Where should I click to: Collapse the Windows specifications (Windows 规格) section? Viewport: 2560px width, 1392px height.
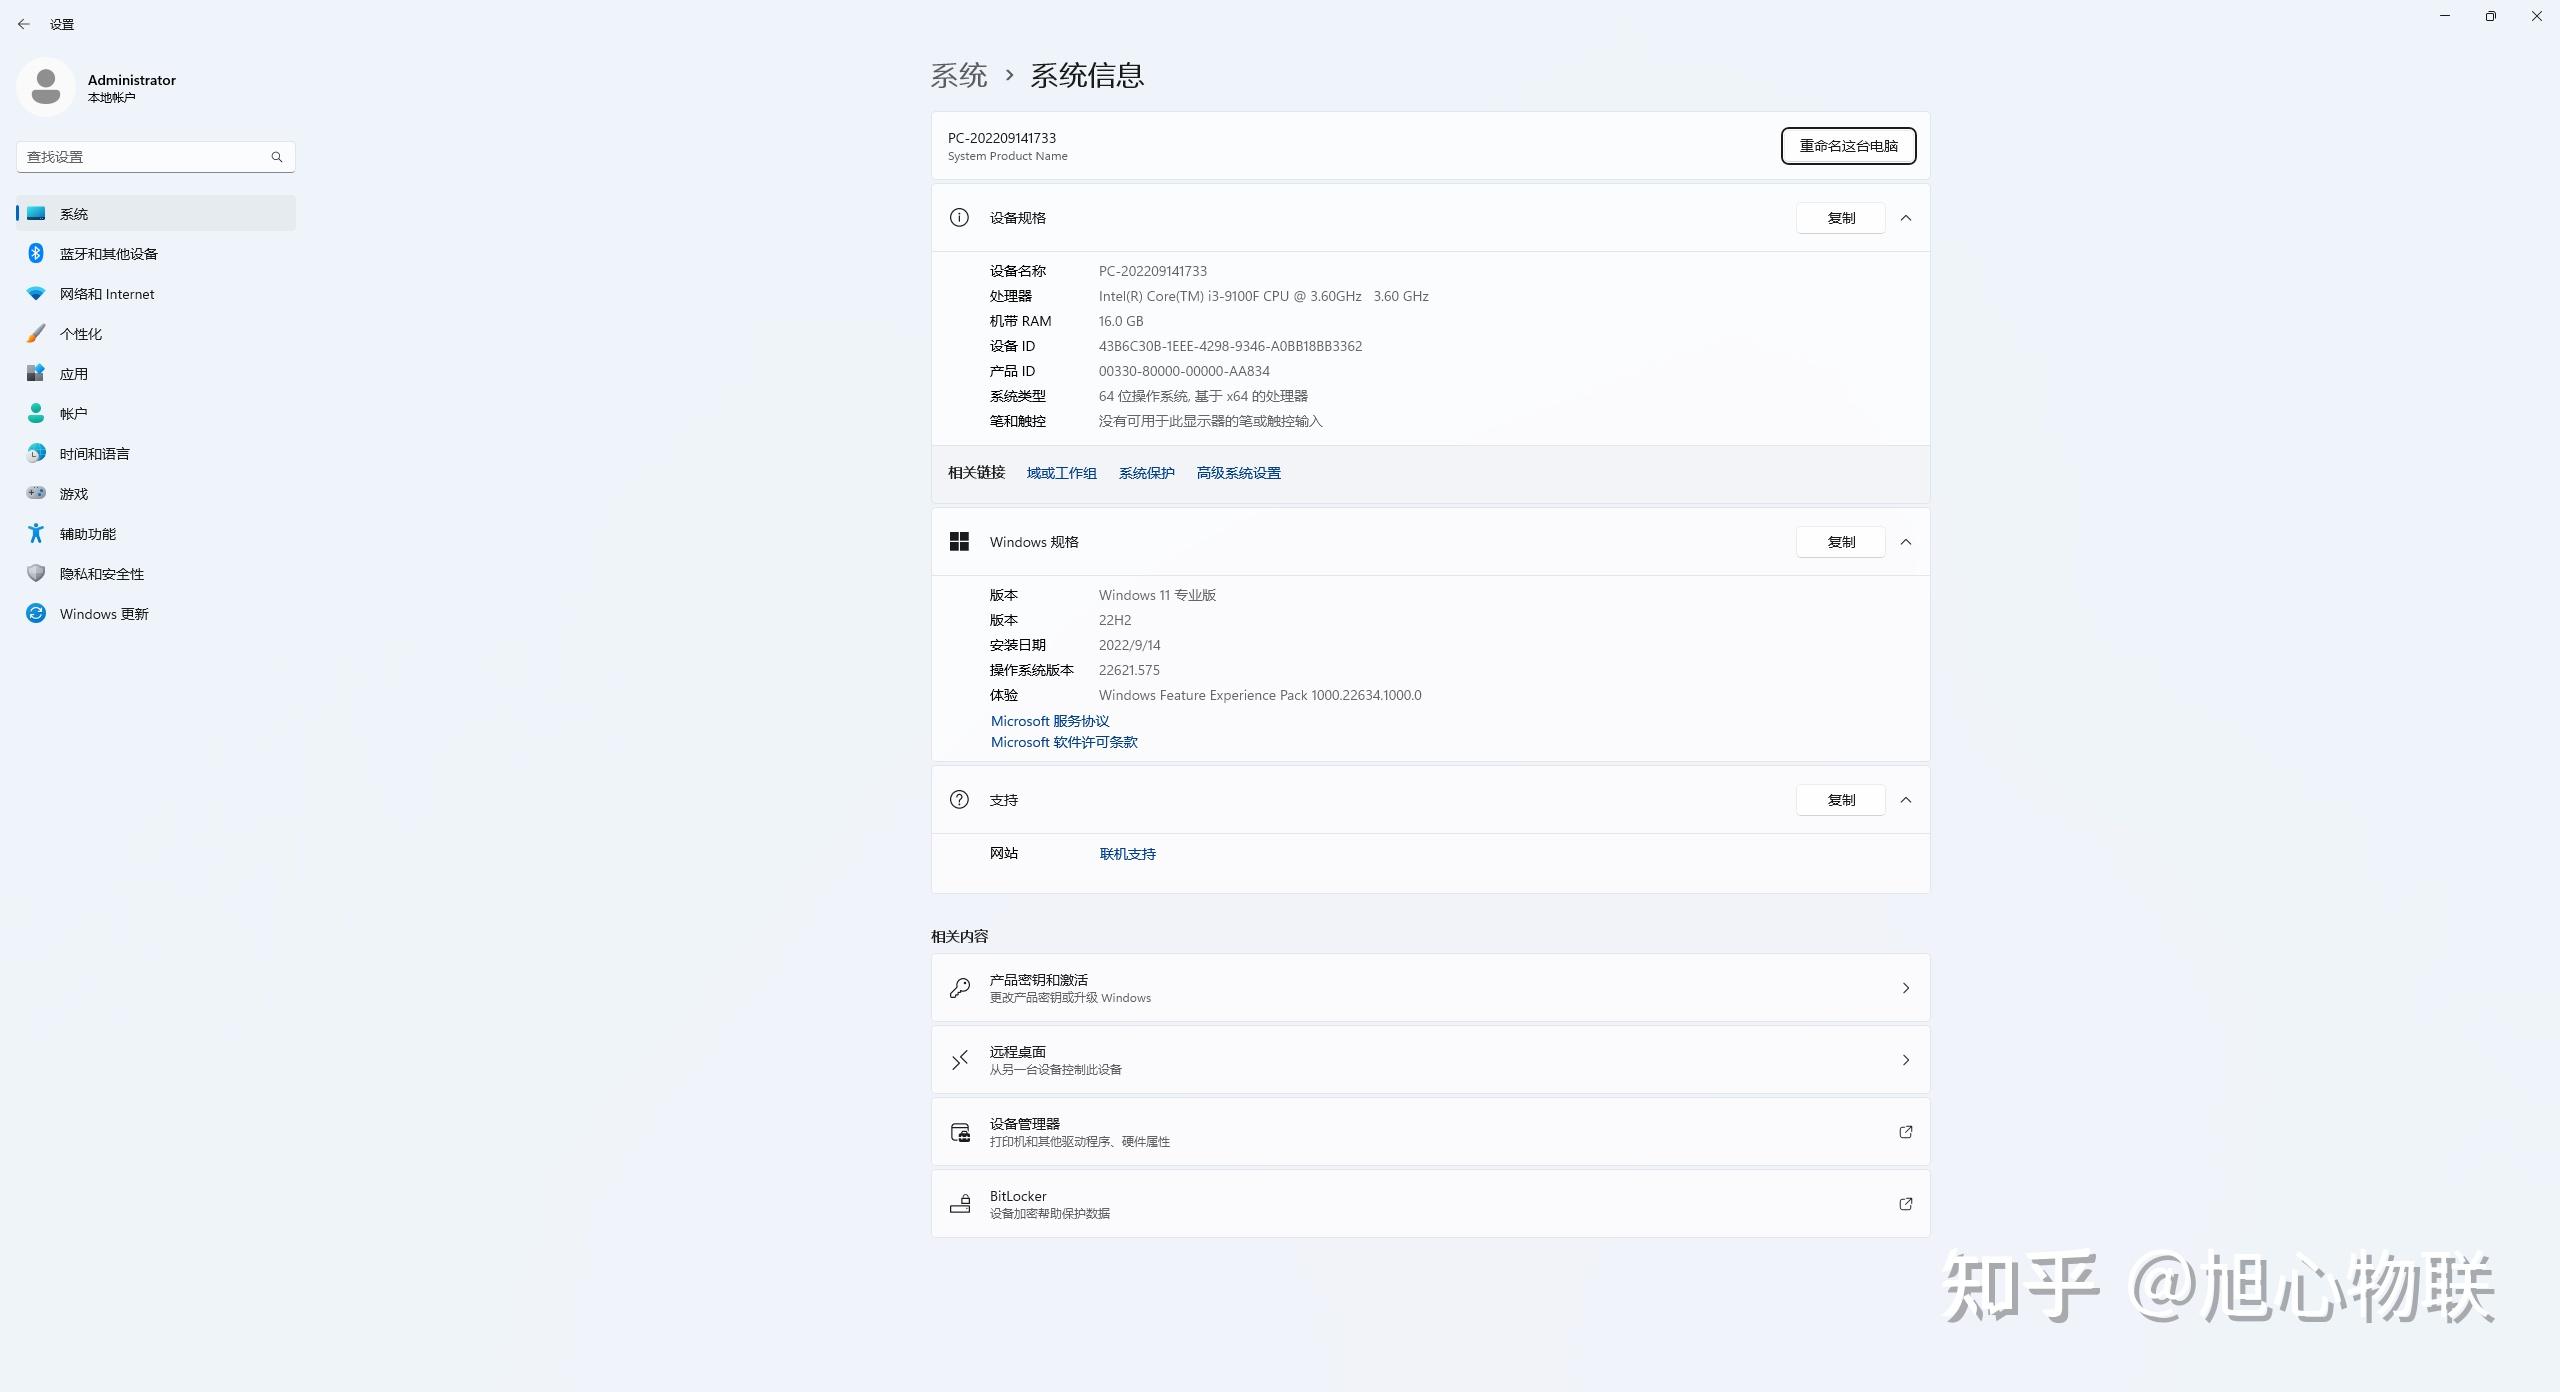point(1906,542)
